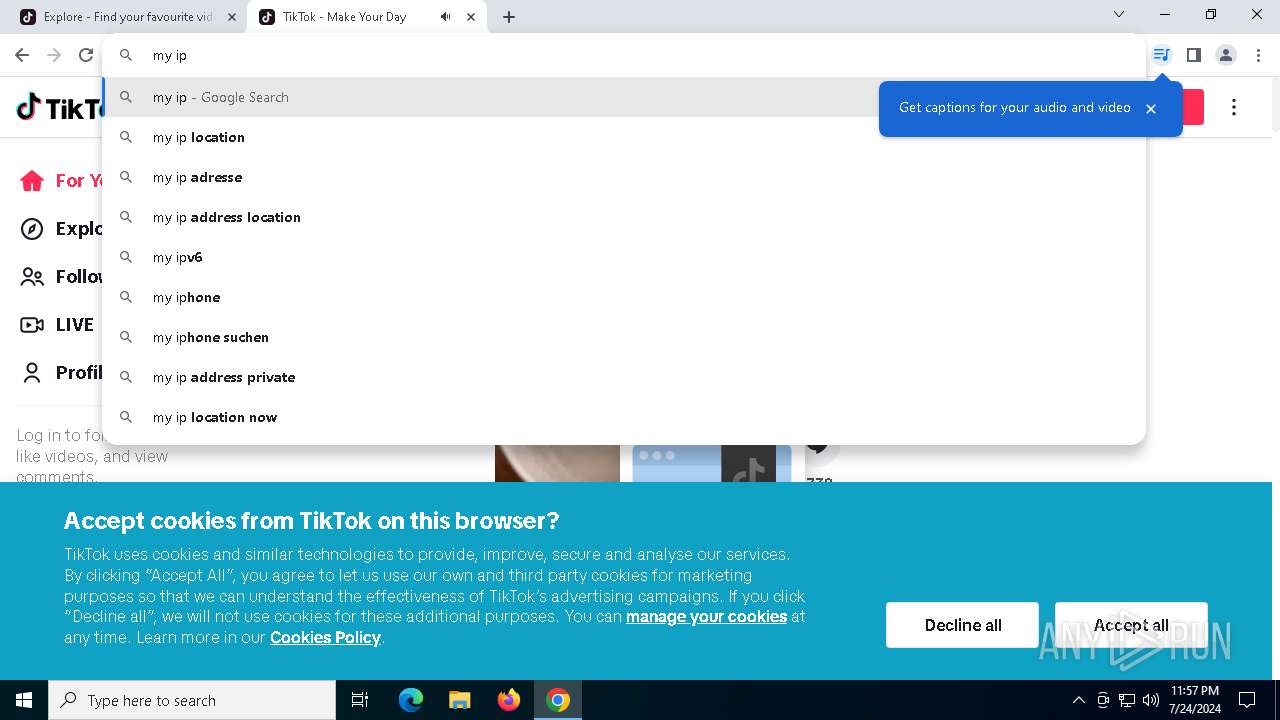Launch Firefox from taskbar

509,700
